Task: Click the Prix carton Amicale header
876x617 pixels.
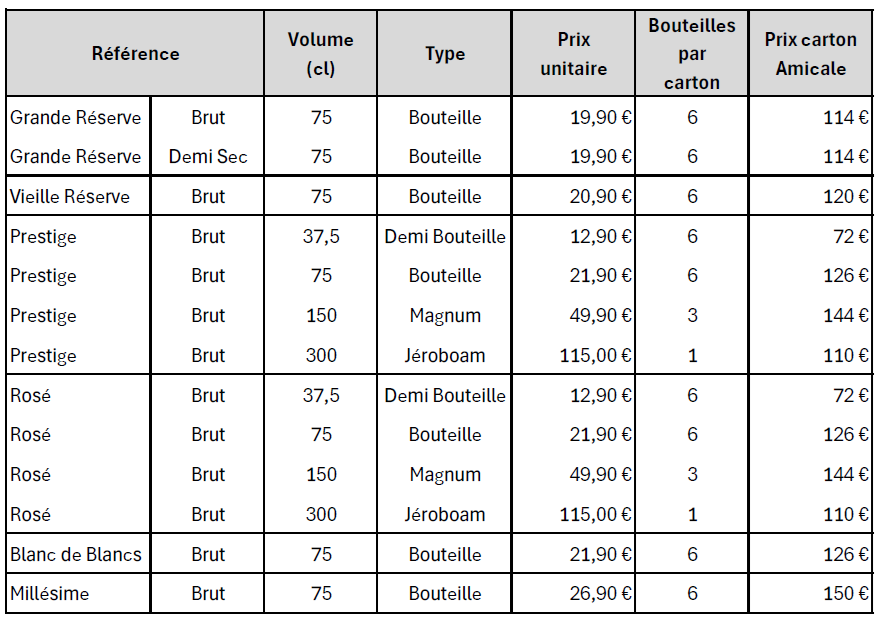Action: point(810,54)
